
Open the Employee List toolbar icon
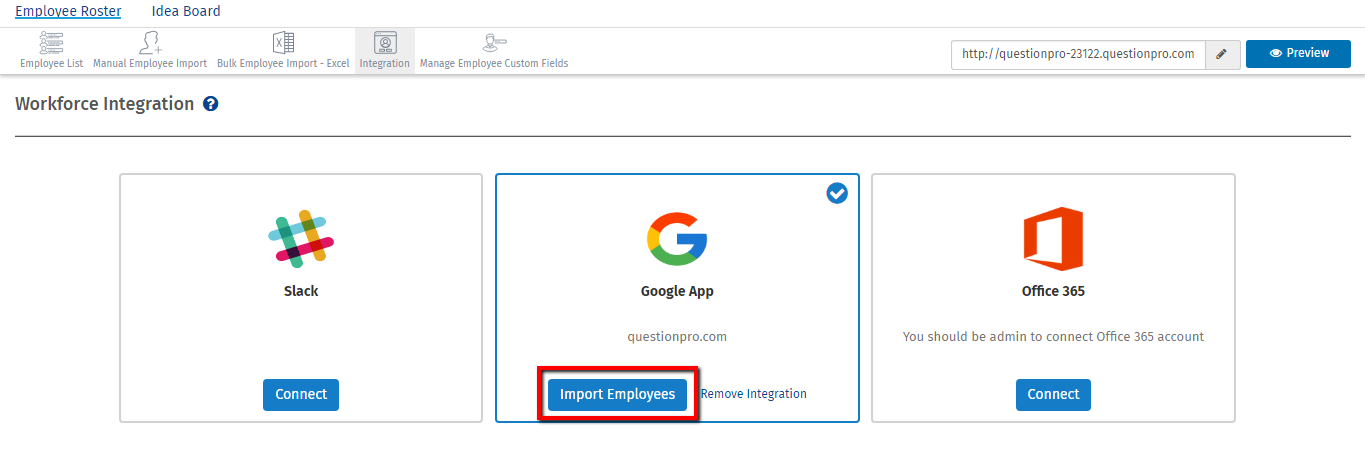[x=51, y=43]
